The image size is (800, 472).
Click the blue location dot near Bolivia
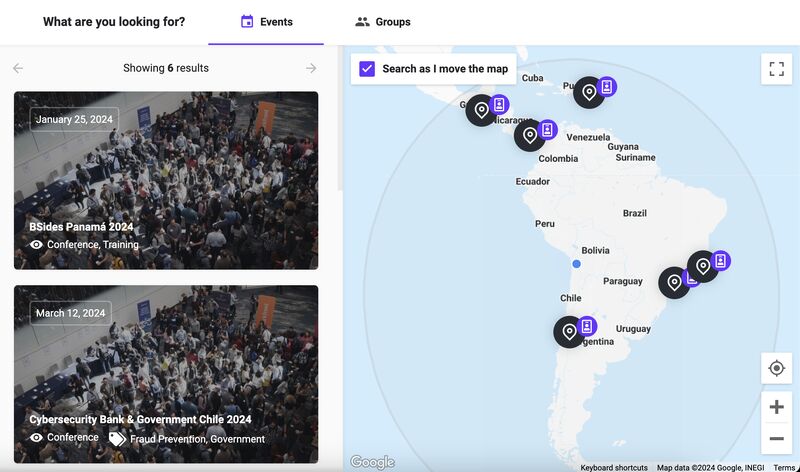577,264
